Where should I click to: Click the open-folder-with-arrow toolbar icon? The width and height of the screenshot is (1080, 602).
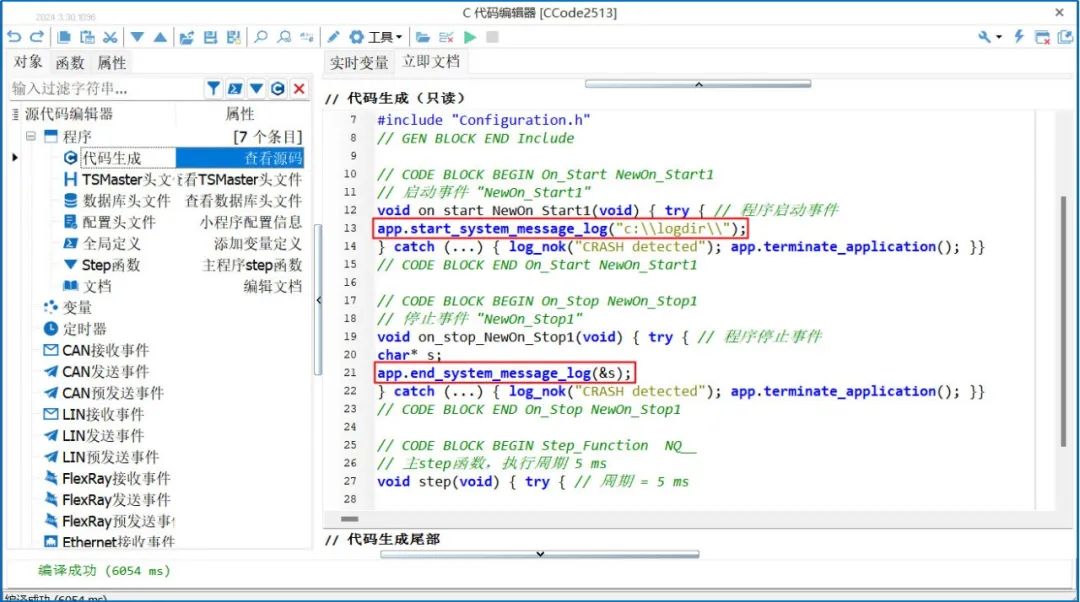click(x=187, y=37)
